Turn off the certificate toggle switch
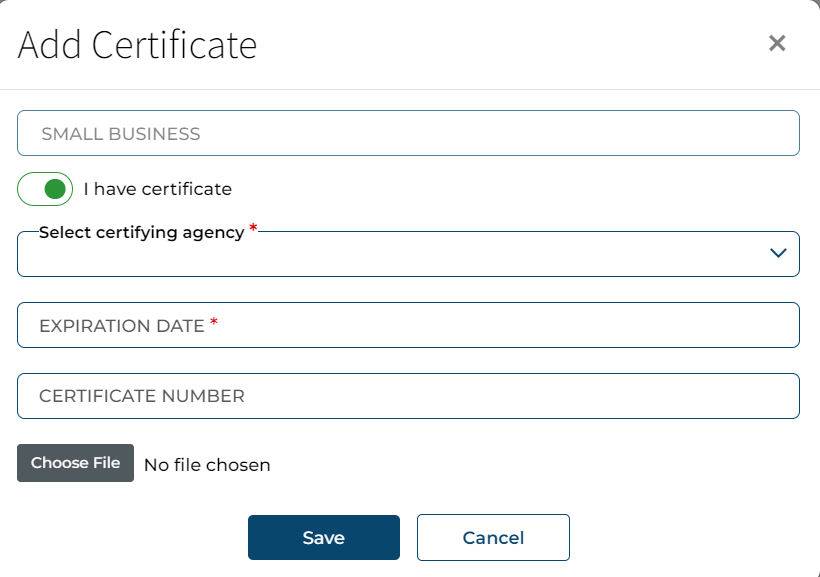820x577 pixels. [x=45, y=188]
